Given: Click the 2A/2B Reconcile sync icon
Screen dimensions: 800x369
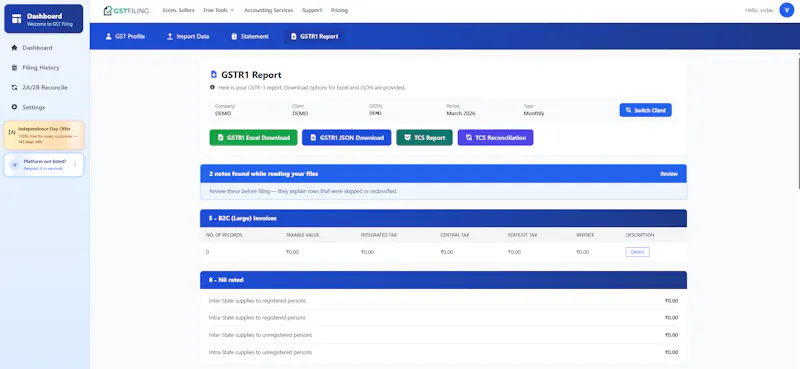Looking at the screenshot, I should pyautogui.click(x=14, y=87).
